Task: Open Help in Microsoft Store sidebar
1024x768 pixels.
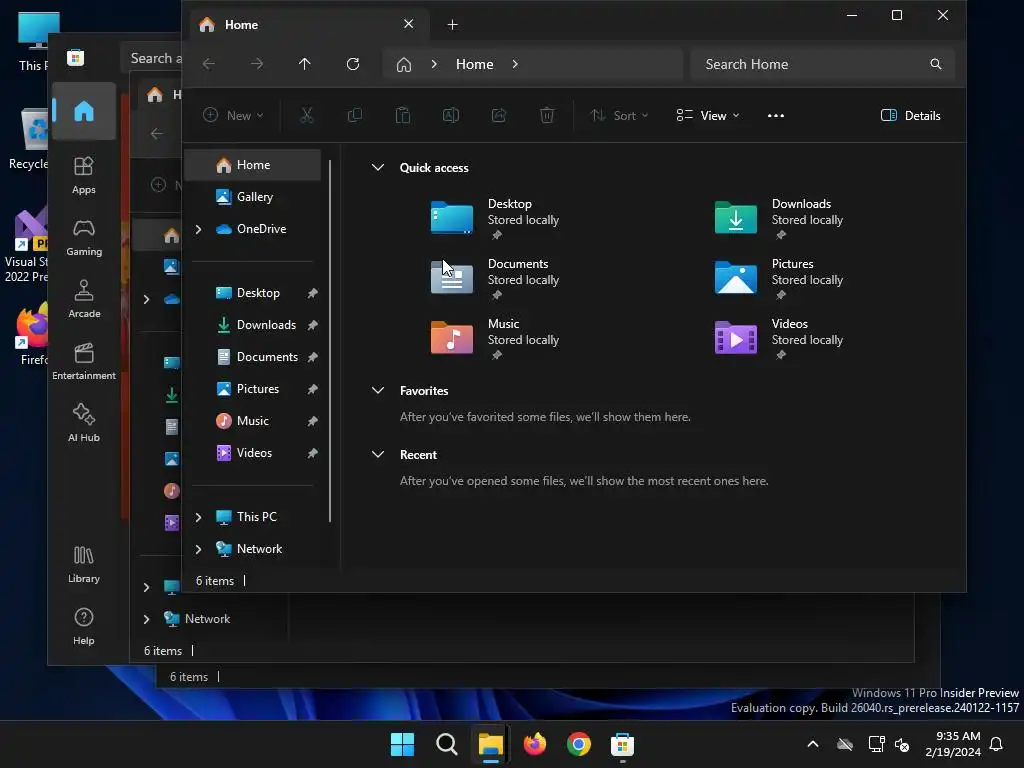Action: pyautogui.click(x=84, y=626)
